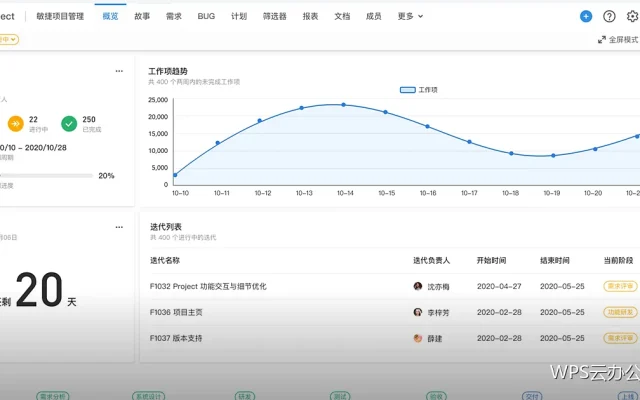The width and height of the screenshot is (640, 400).
Task: Open the help question mark icon
Action: tap(609, 16)
